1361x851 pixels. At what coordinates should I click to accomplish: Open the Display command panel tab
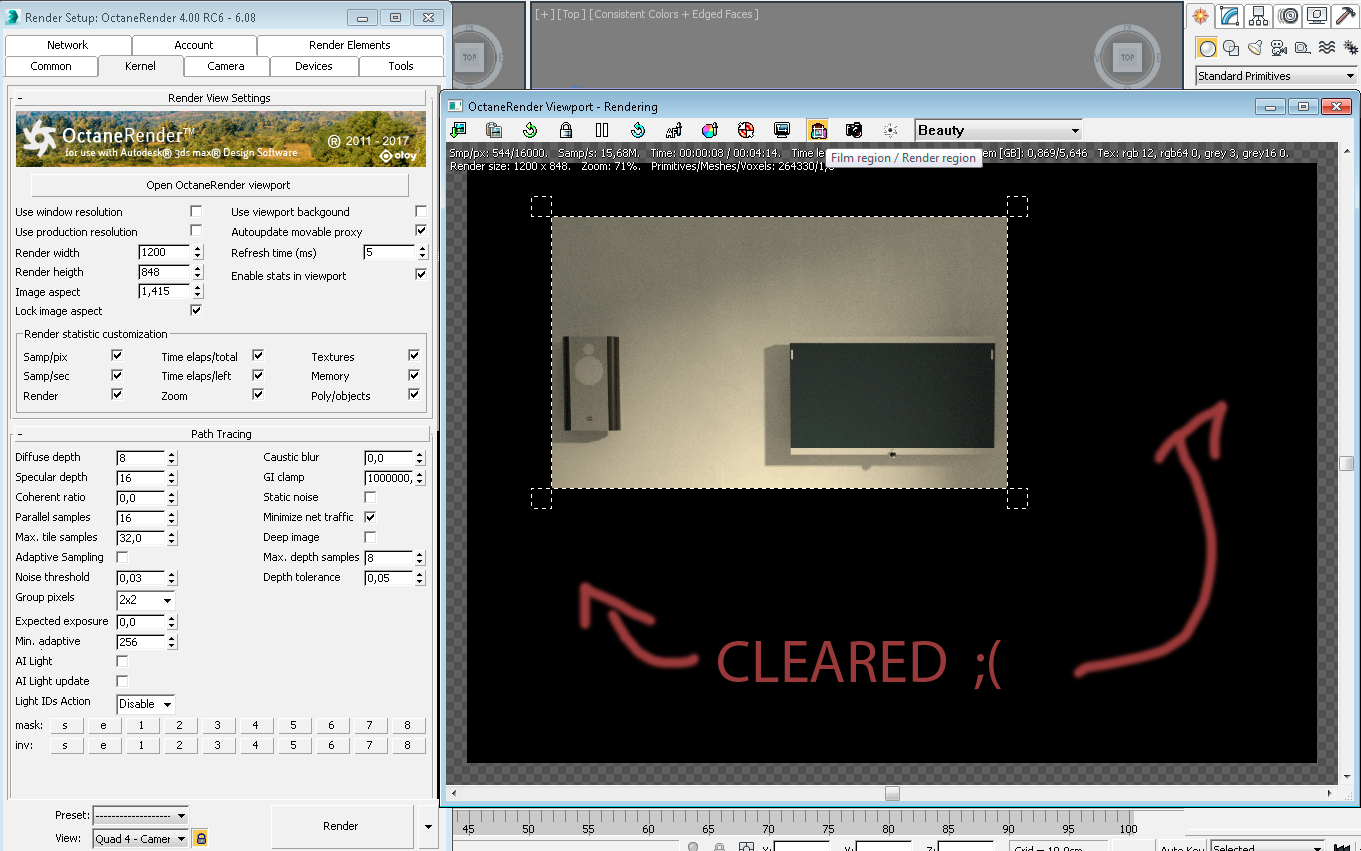[1317, 16]
